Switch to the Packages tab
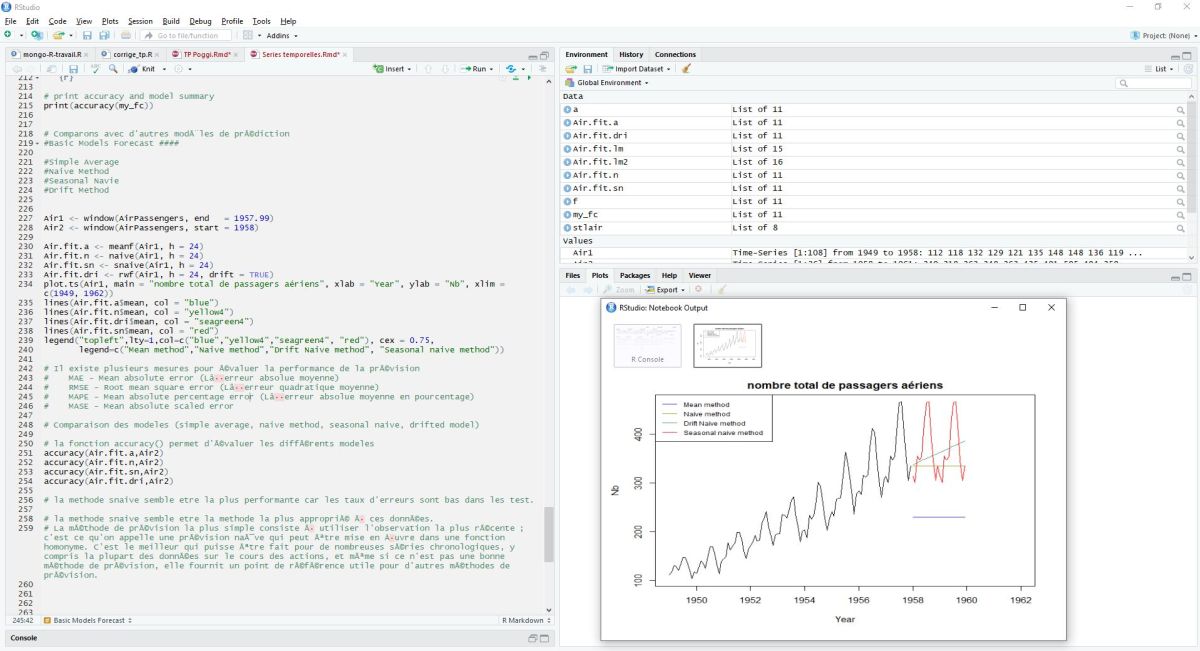Viewport: 1200px width, 651px height. coord(635,275)
